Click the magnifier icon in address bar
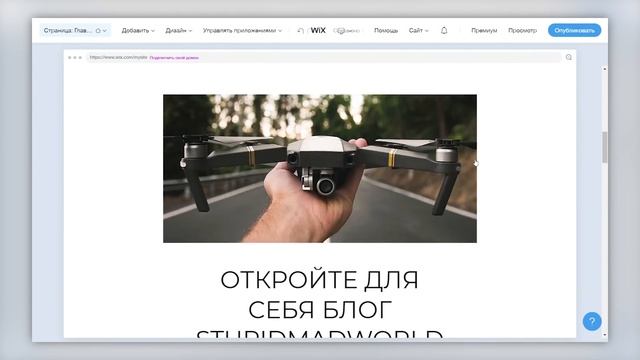640x360 pixels. click(569, 57)
